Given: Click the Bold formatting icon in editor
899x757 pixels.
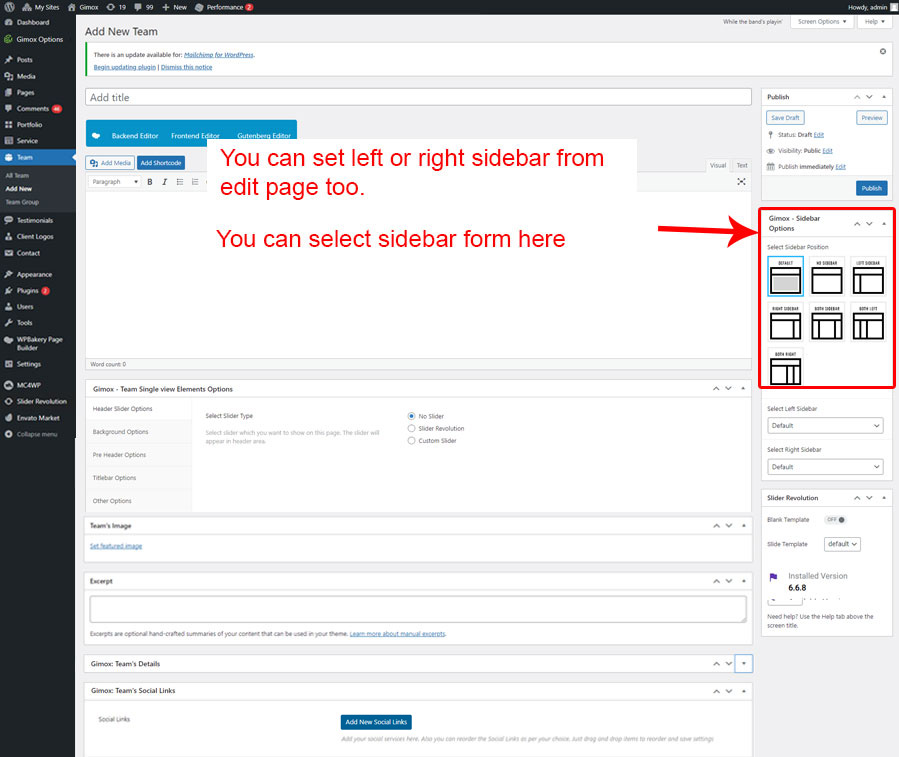Looking at the screenshot, I should tap(150, 182).
